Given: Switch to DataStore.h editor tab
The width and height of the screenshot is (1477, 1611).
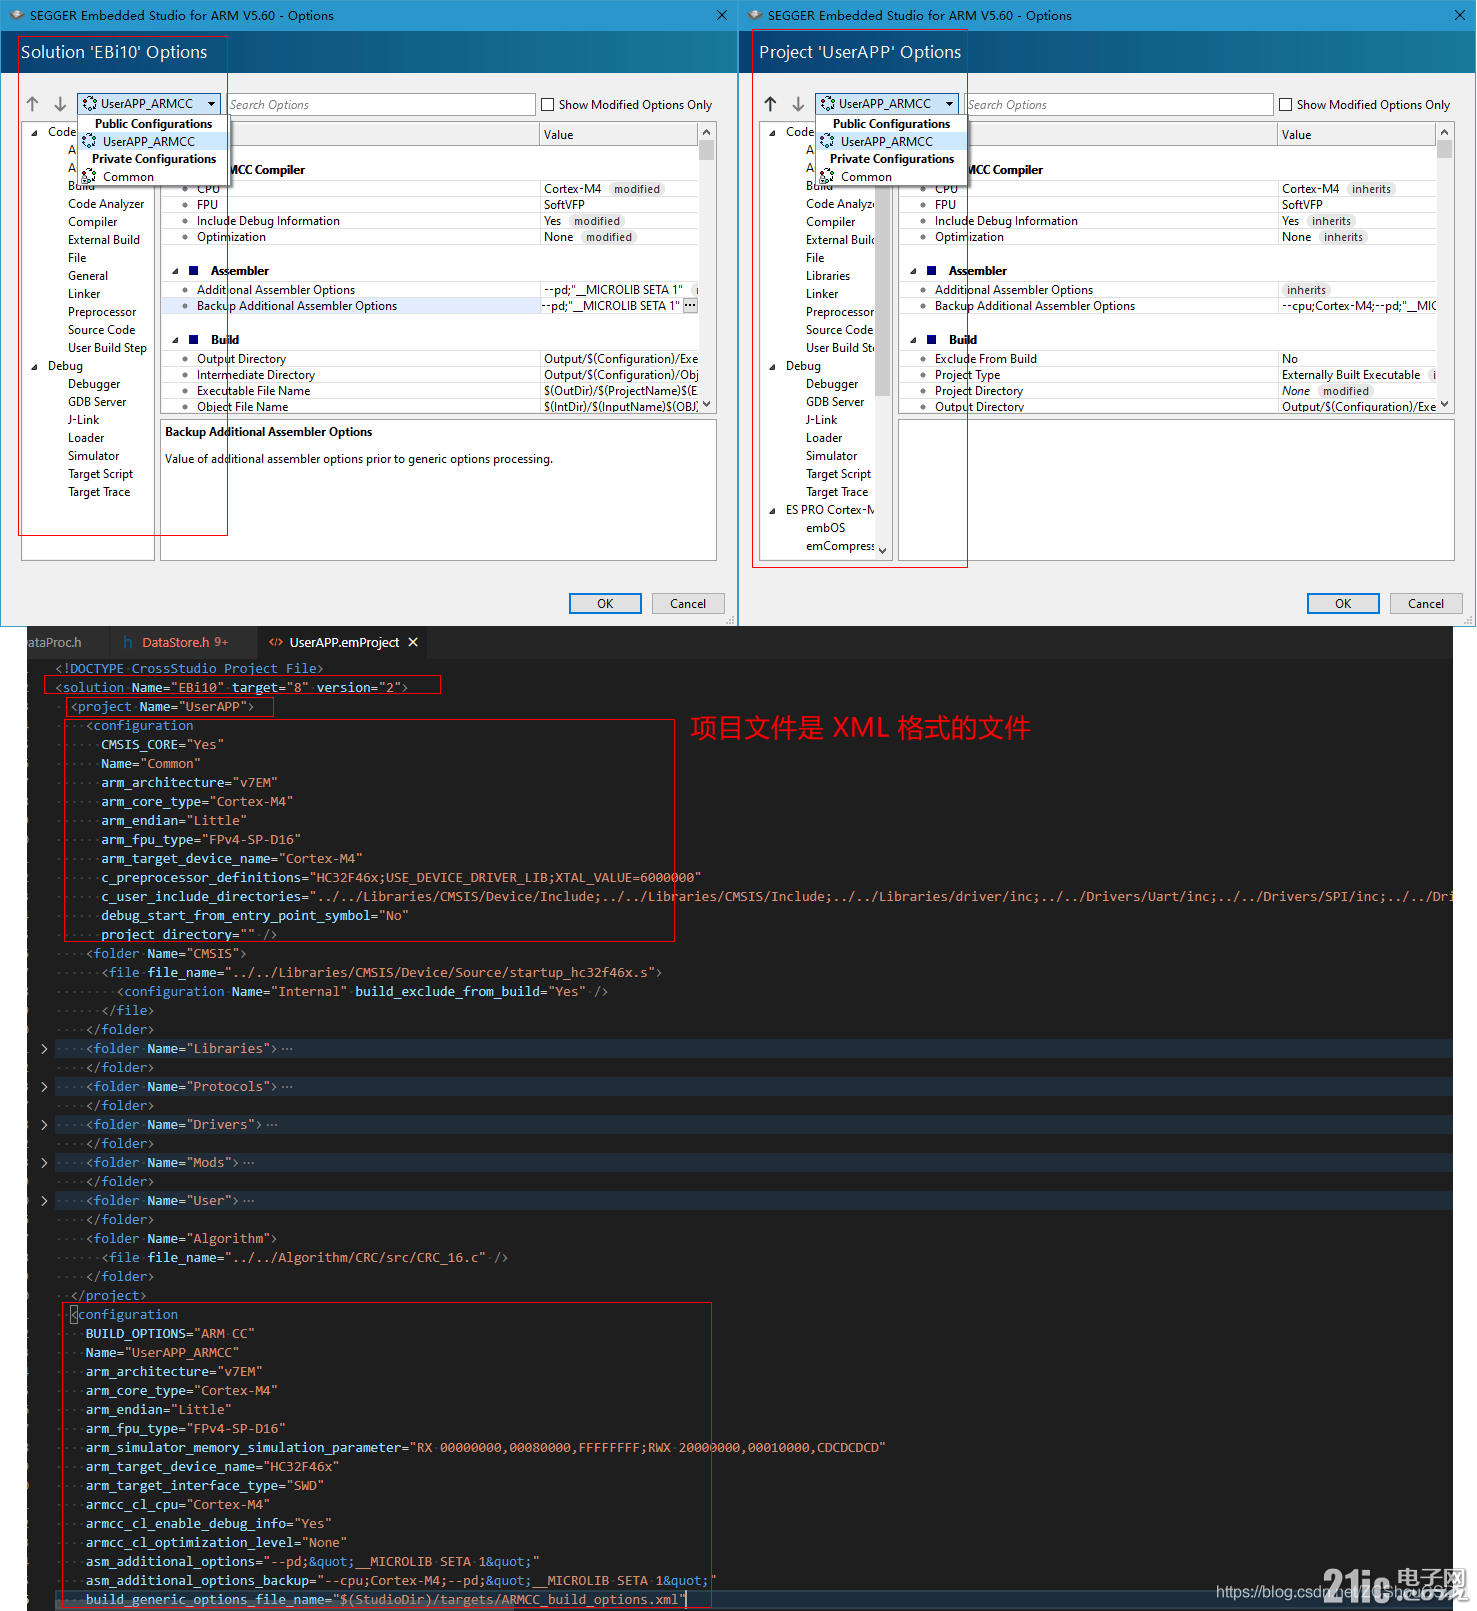Looking at the screenshot, I should pyautogui.click(x=184, y=643).
